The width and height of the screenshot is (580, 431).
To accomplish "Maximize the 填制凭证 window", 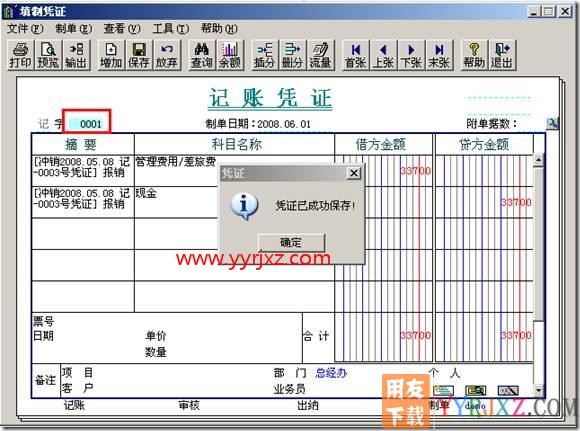I will 549,12.
